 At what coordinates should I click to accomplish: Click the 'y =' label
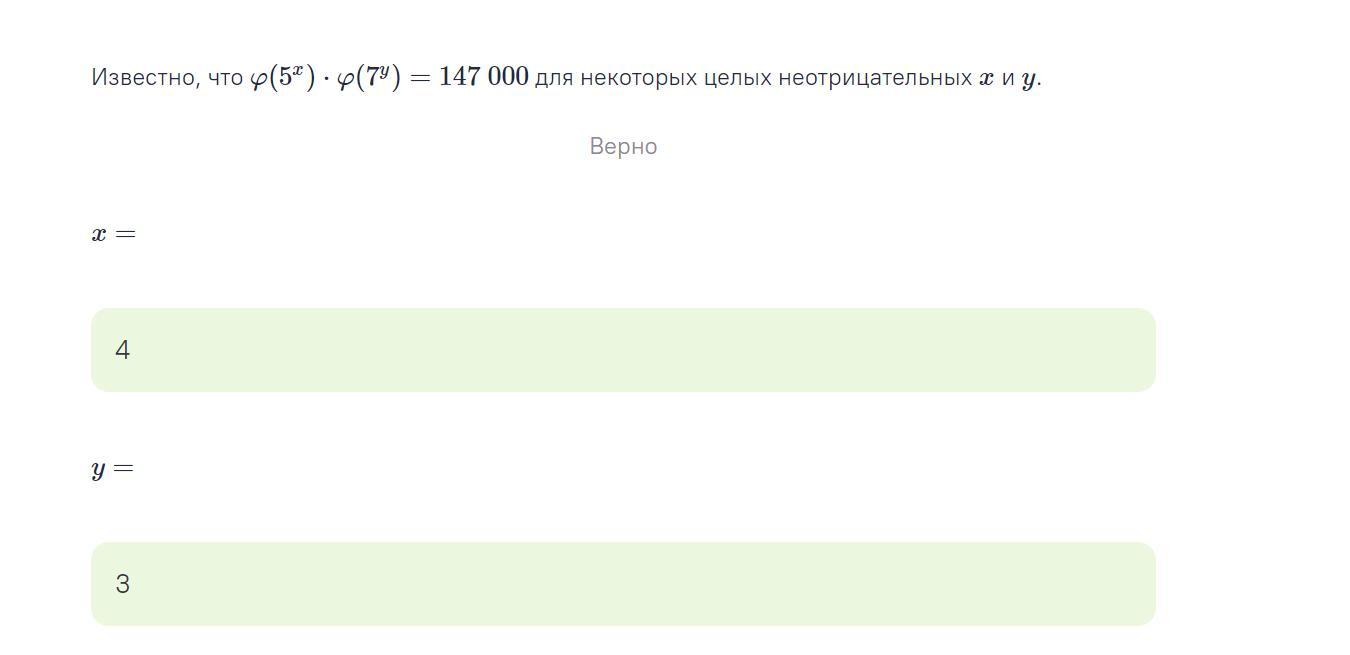tap(112, 469)
